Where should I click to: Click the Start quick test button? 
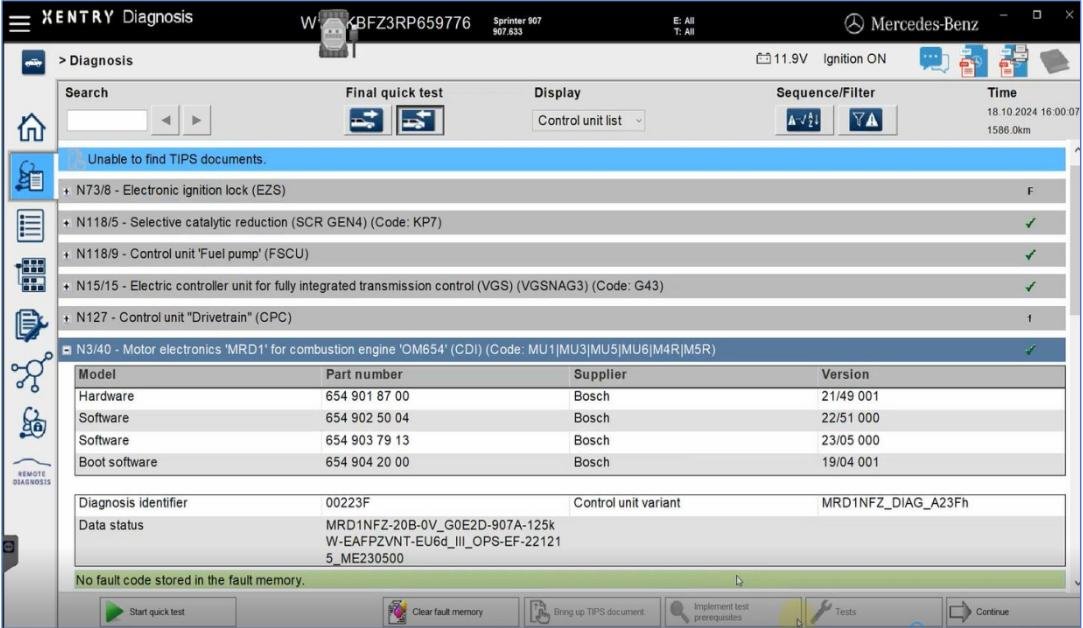(x=165, y=612)
